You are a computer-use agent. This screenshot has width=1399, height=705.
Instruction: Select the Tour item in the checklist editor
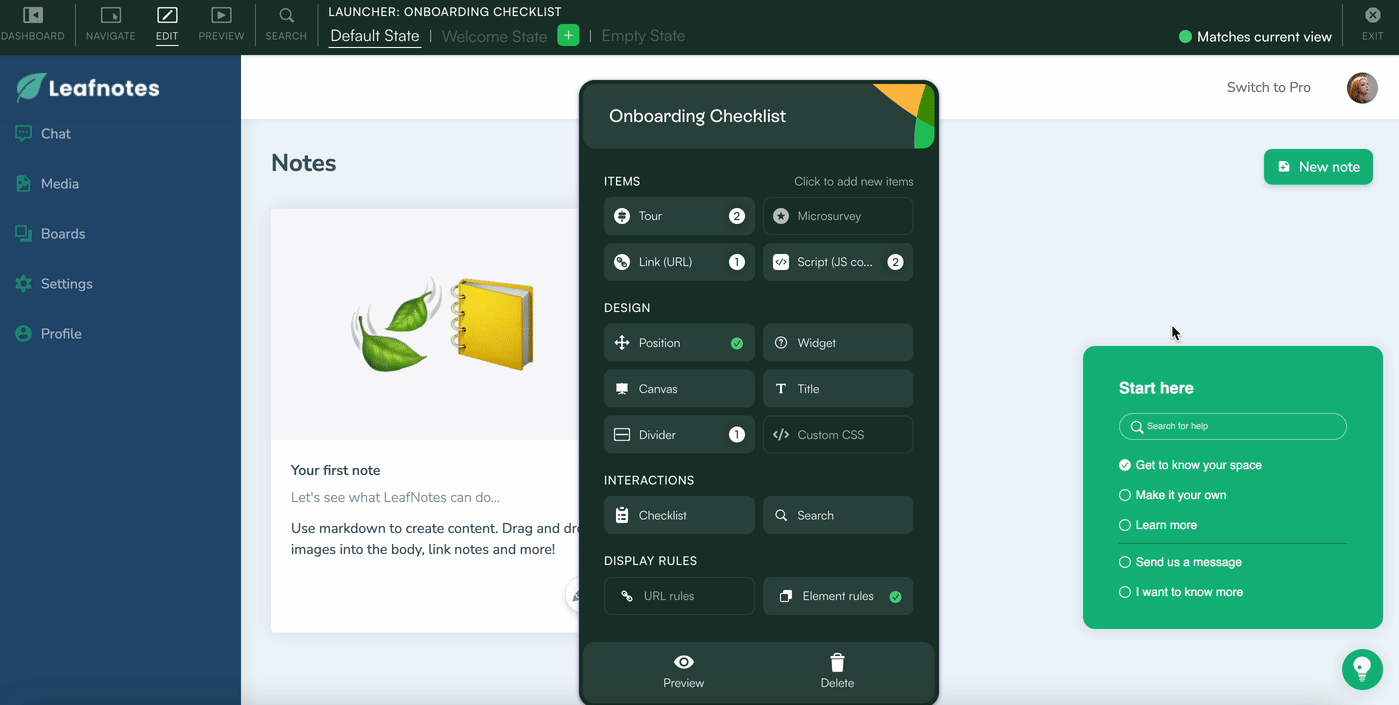coord(678,215)
